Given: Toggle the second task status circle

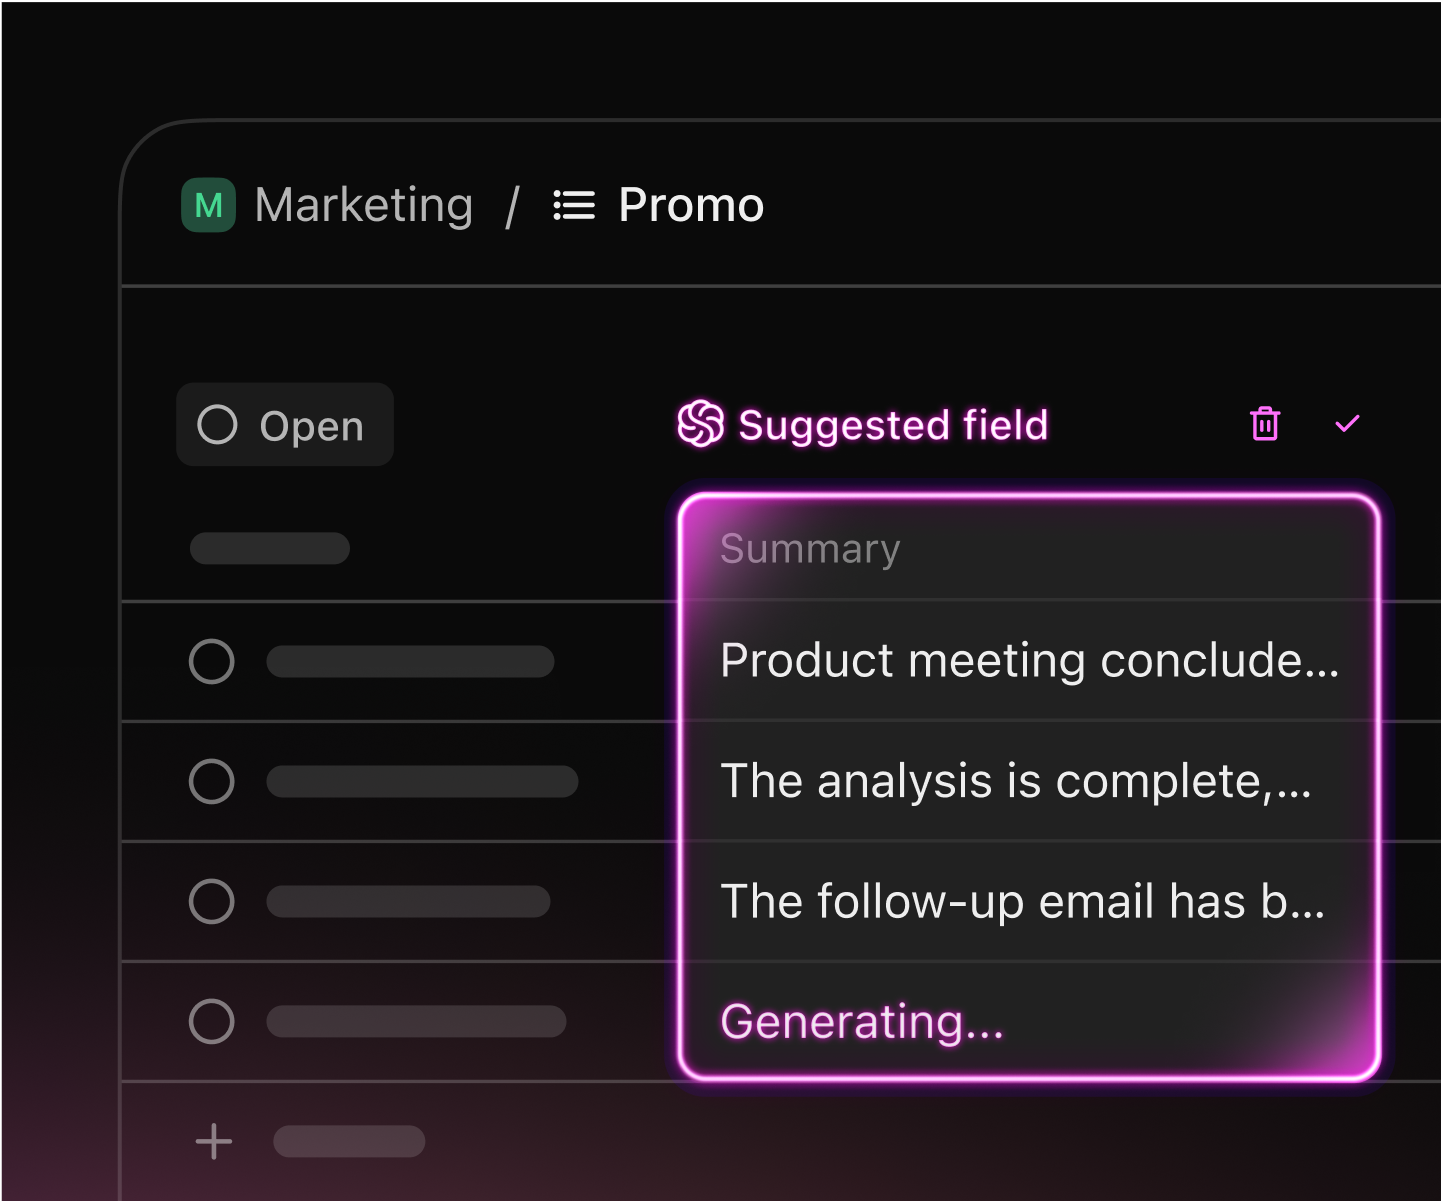Looking at the screenshot, I should (212, 781).
